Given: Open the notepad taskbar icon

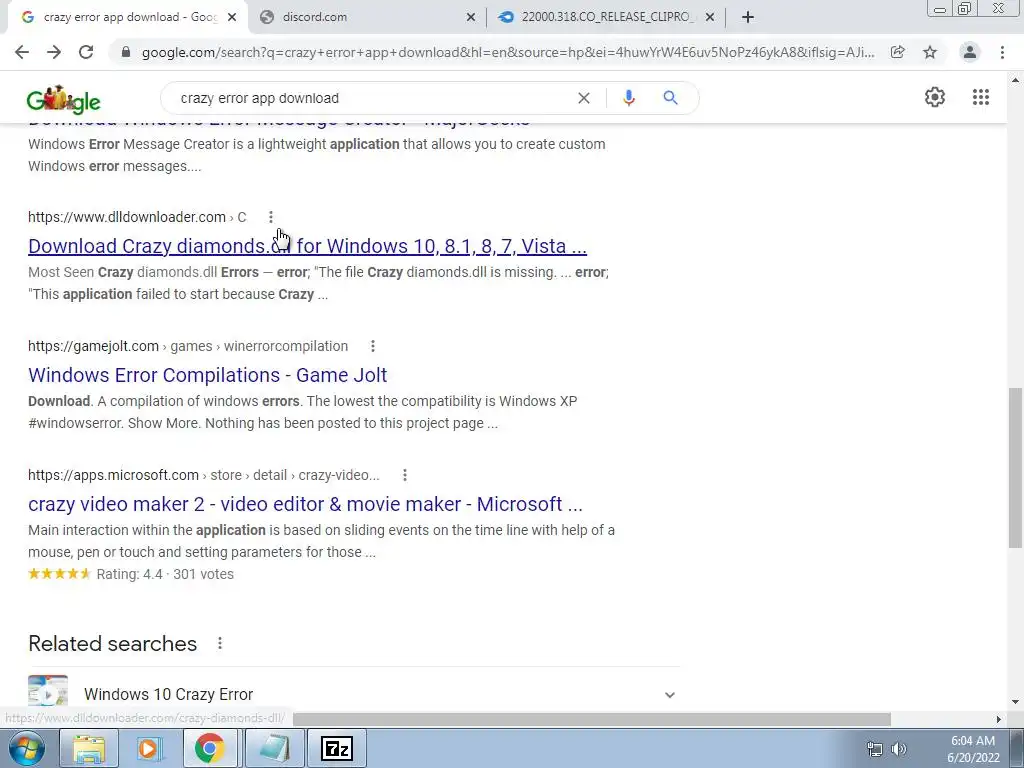Looking at the screenshot, I should (274, 748).
